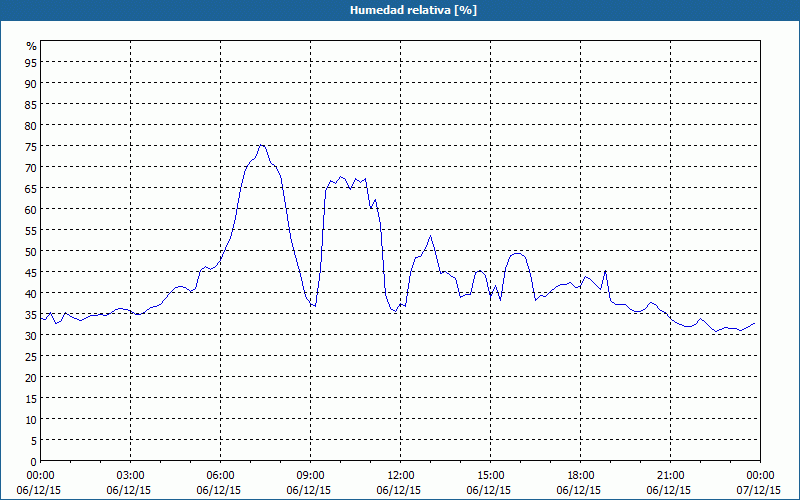Click the 06:00 time label on the x-axis
Image resolution: width=800 pixels, height=500 pixels.
(220, 476)
